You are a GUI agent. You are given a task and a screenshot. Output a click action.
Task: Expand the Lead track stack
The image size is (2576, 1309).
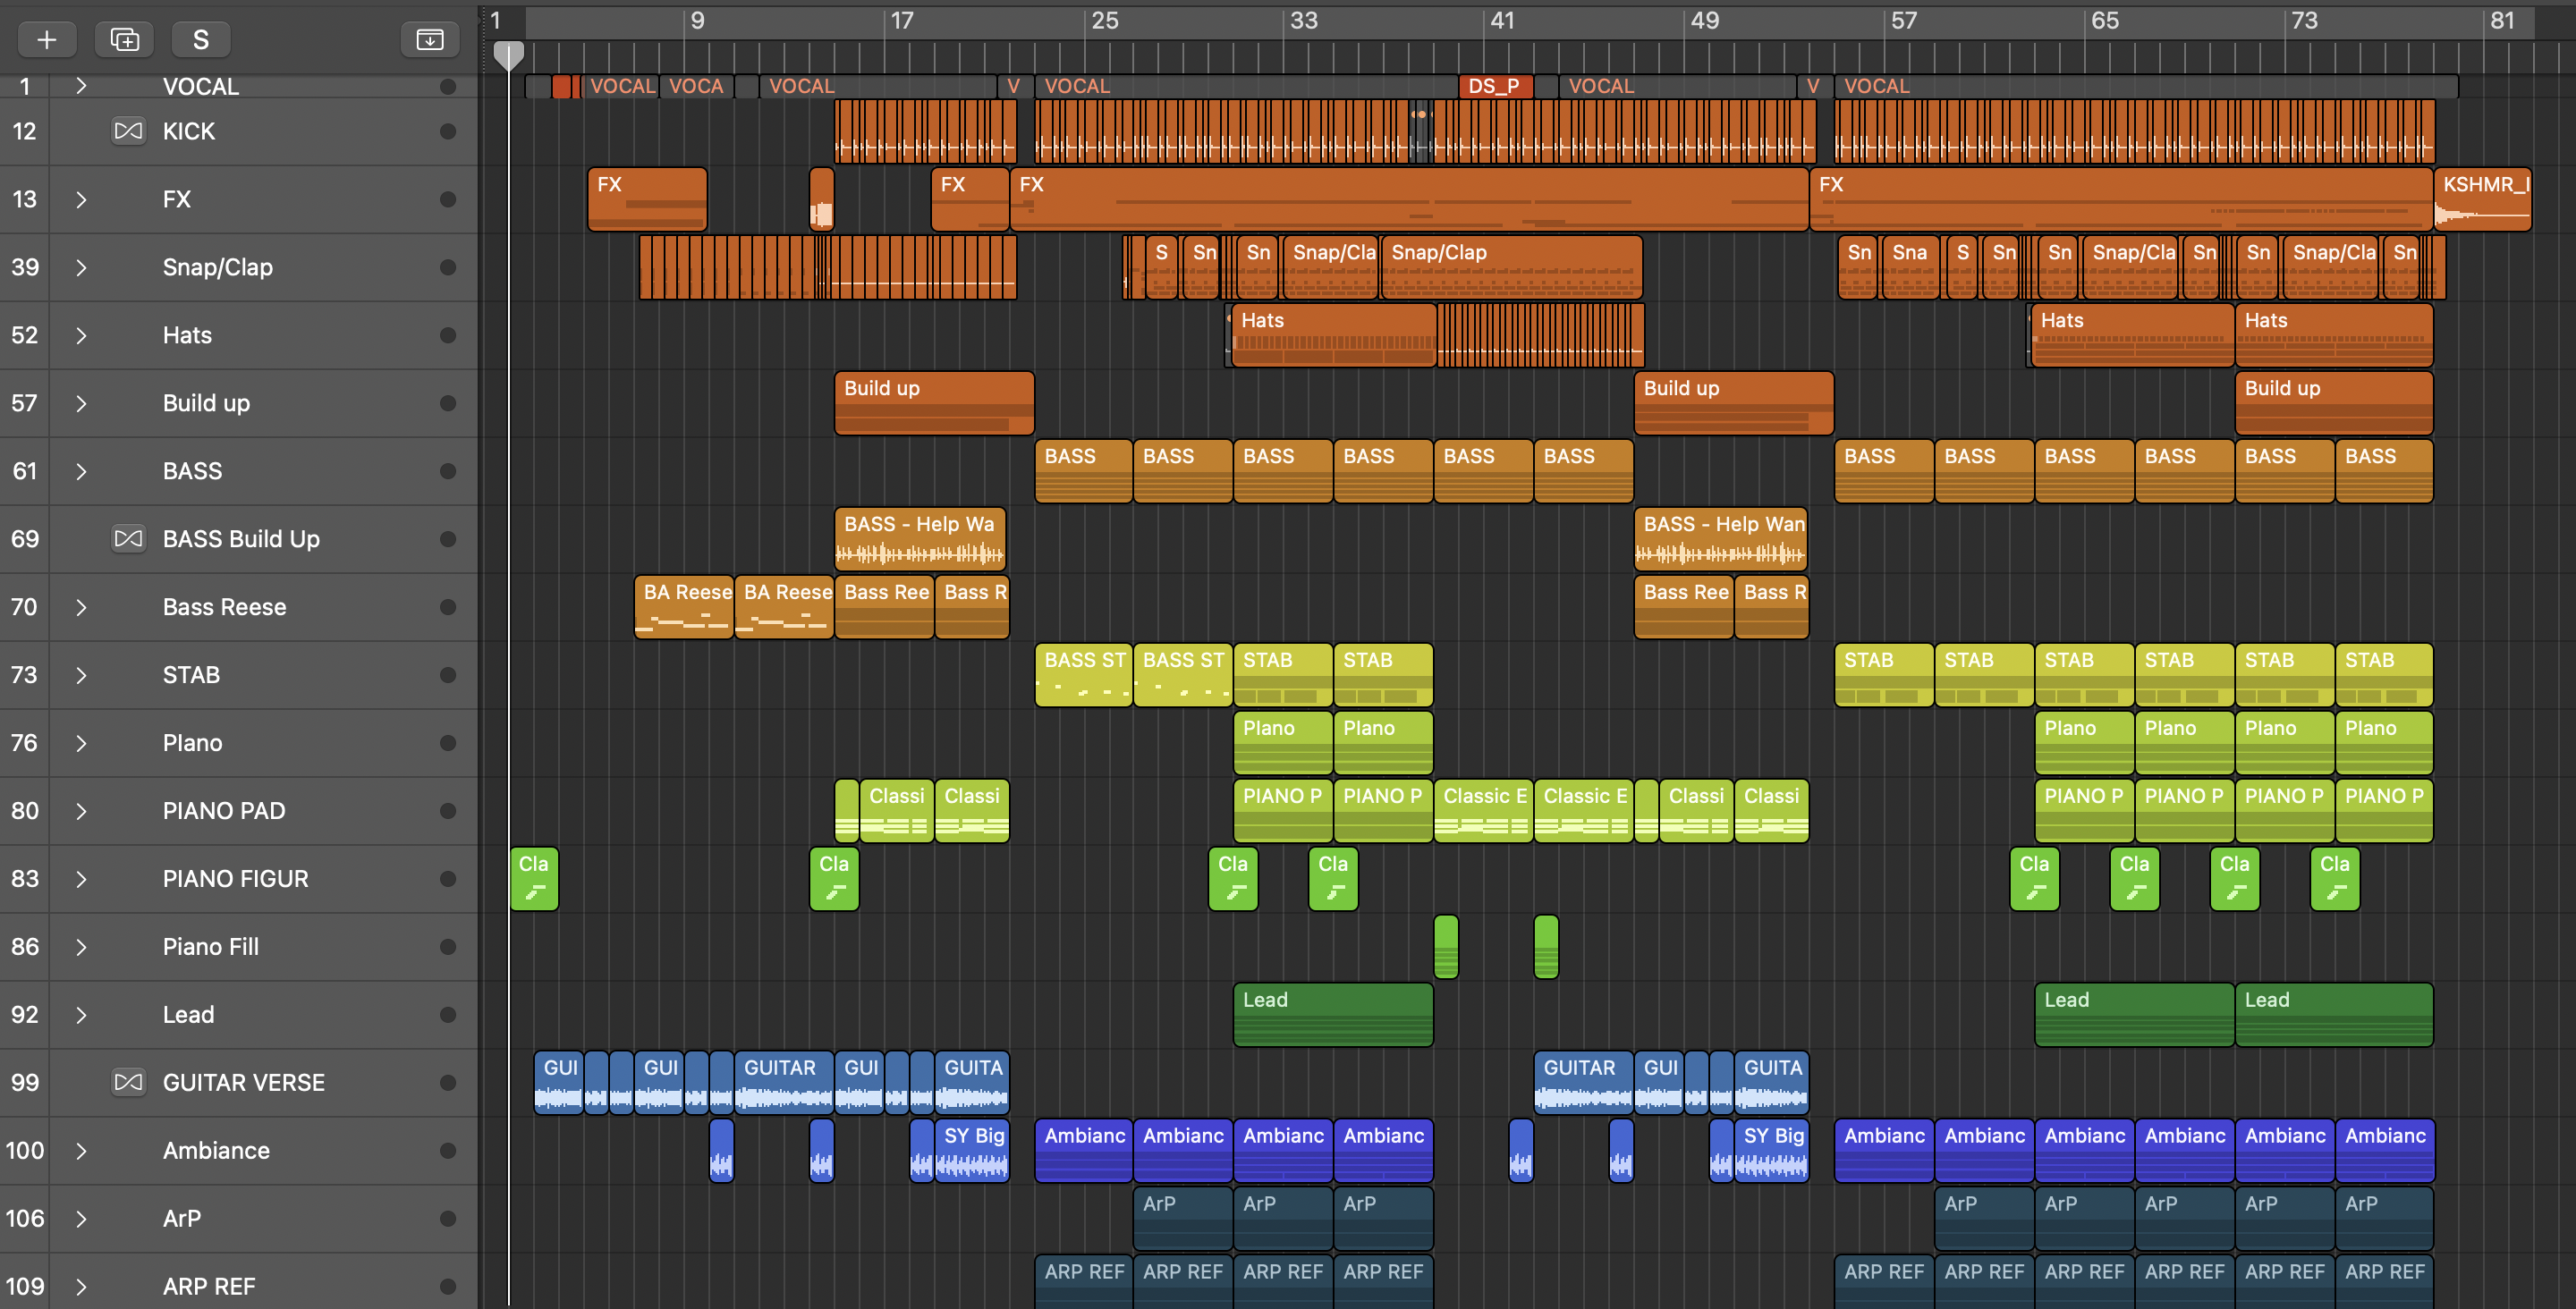(x=81, y=1015)
